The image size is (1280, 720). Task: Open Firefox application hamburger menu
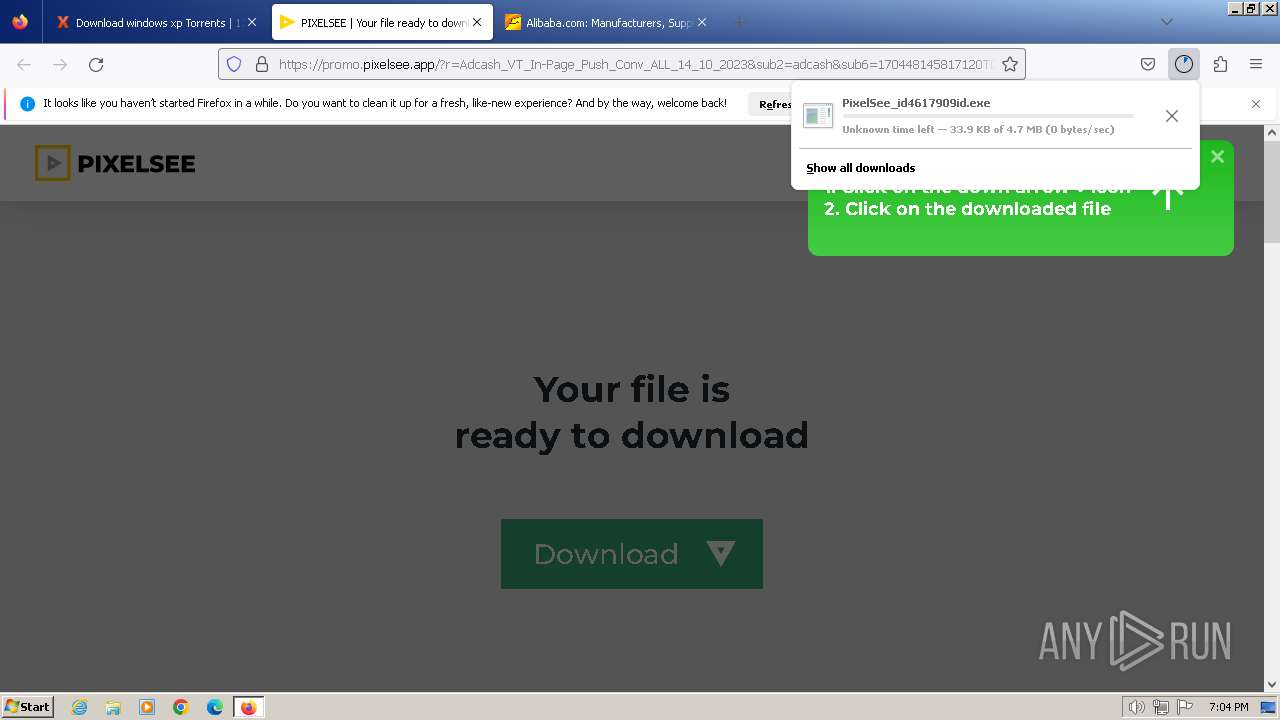coord(1256,64)
